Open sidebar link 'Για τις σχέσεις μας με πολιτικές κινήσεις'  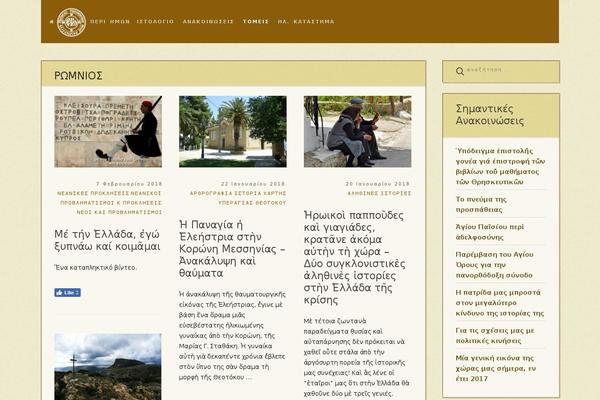(x=495, y=335)
